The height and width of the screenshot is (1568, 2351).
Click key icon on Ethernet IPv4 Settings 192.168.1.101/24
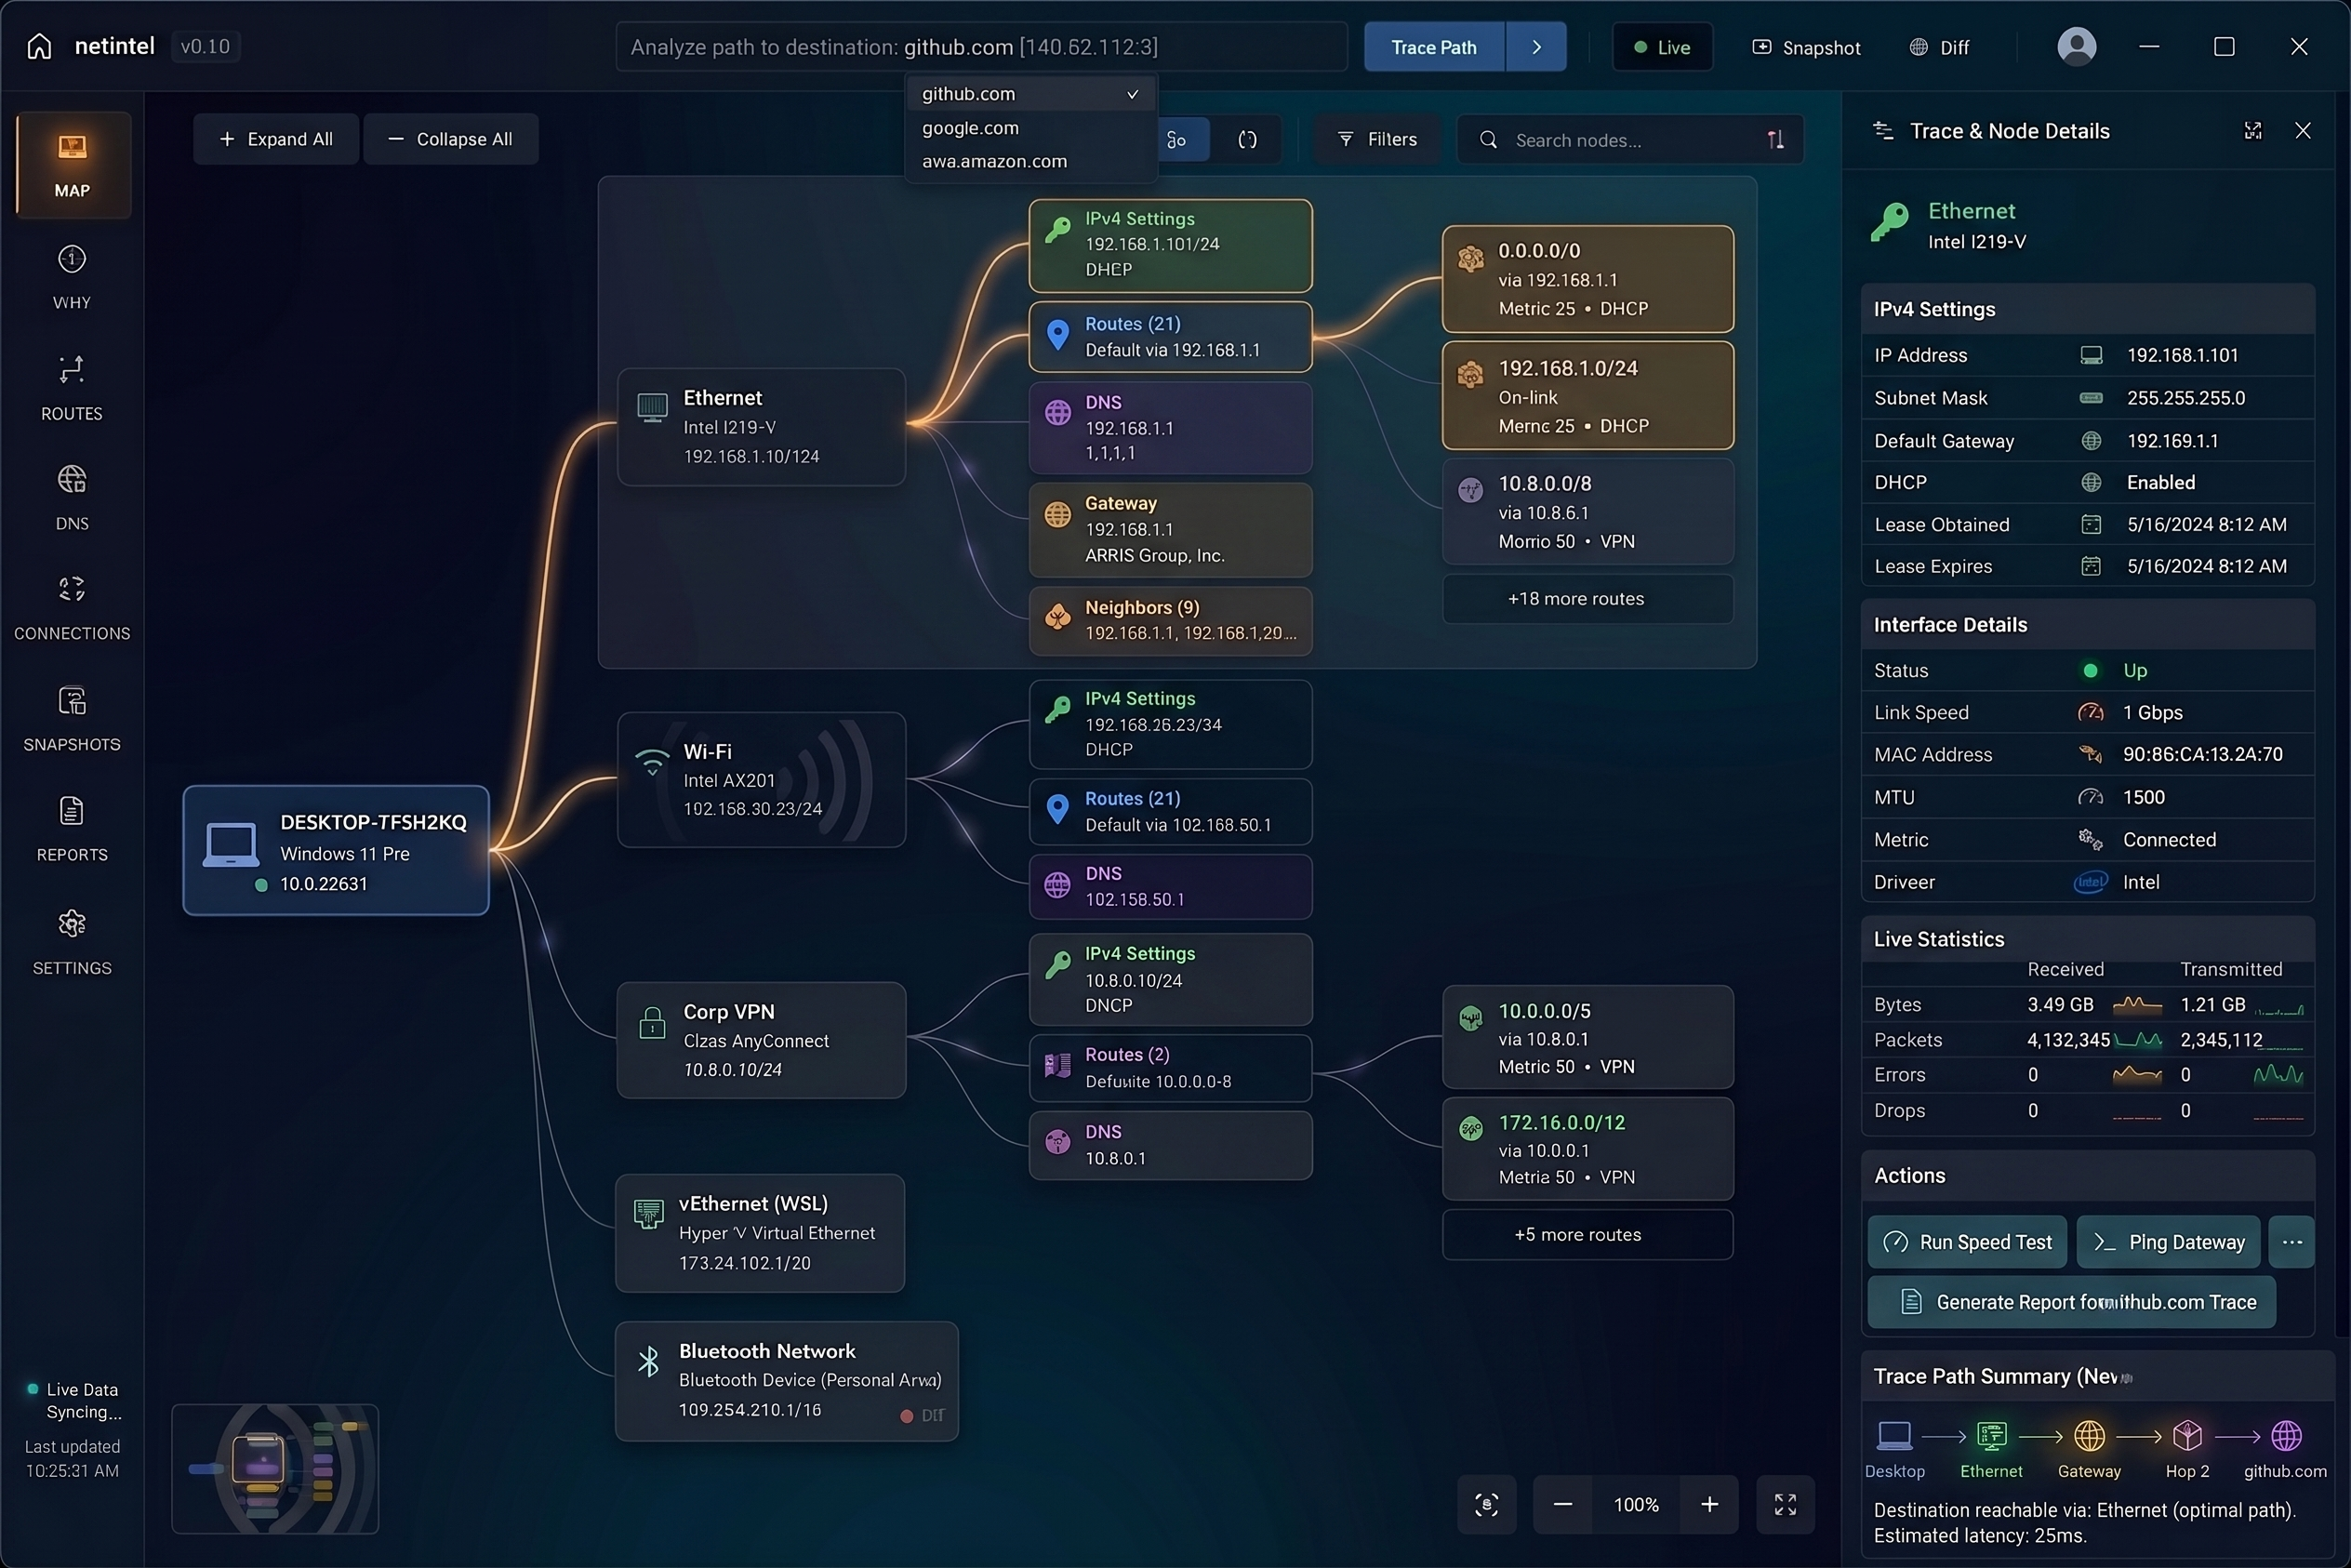[1058, 230]
